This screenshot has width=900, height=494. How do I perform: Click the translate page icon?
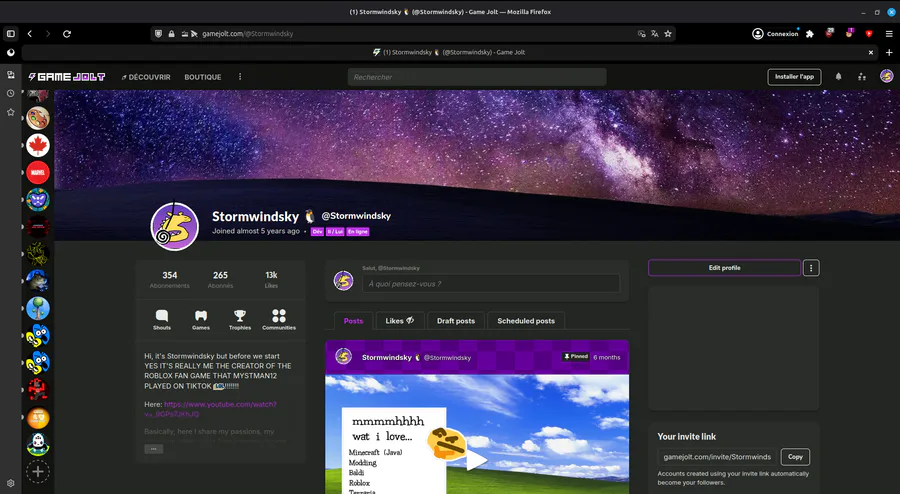[x=655, y=34]
